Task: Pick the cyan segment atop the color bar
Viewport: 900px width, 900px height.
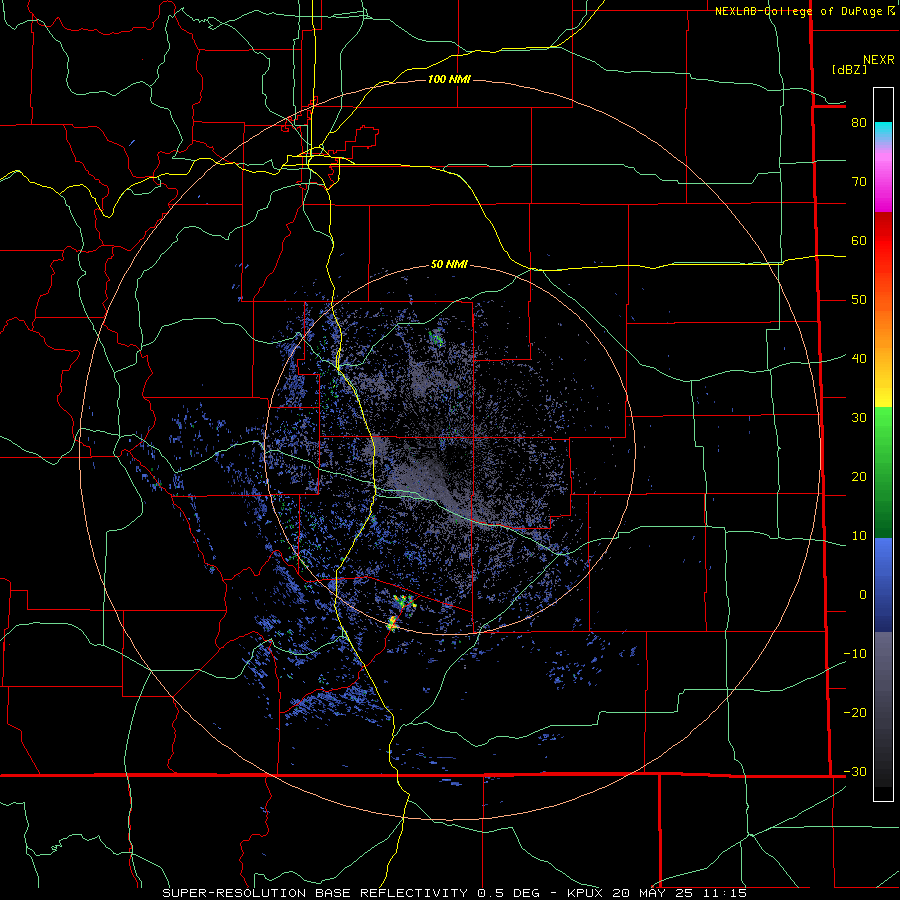Action: pyautogui.click(x=883, y=132)
